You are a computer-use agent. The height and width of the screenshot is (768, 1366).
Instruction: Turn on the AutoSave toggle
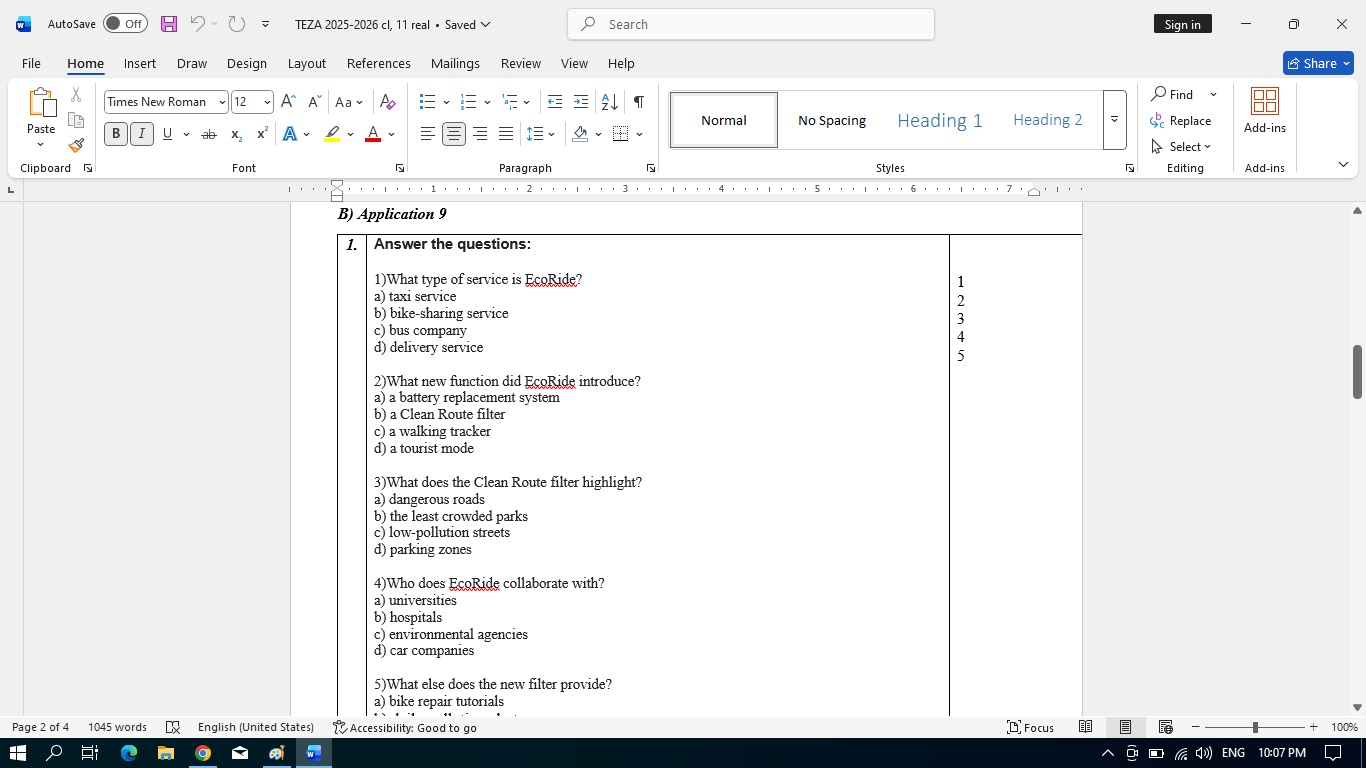[x=125, y=24]
